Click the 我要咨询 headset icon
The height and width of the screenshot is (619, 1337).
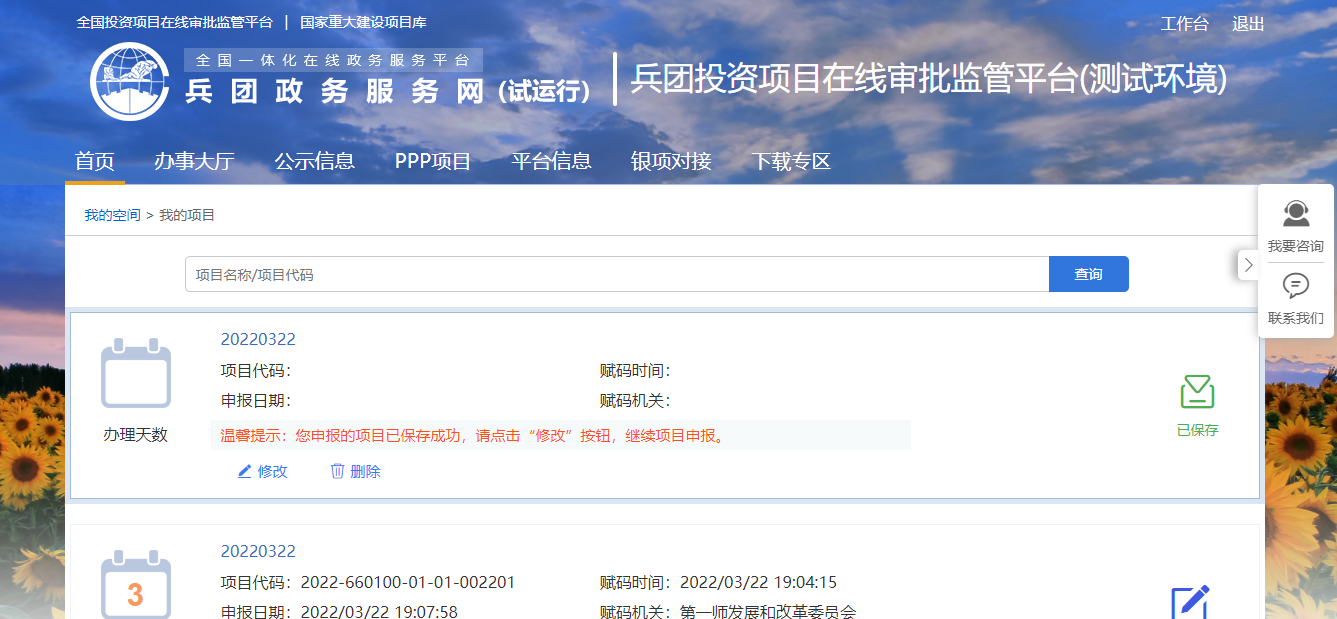point(1296,214)
